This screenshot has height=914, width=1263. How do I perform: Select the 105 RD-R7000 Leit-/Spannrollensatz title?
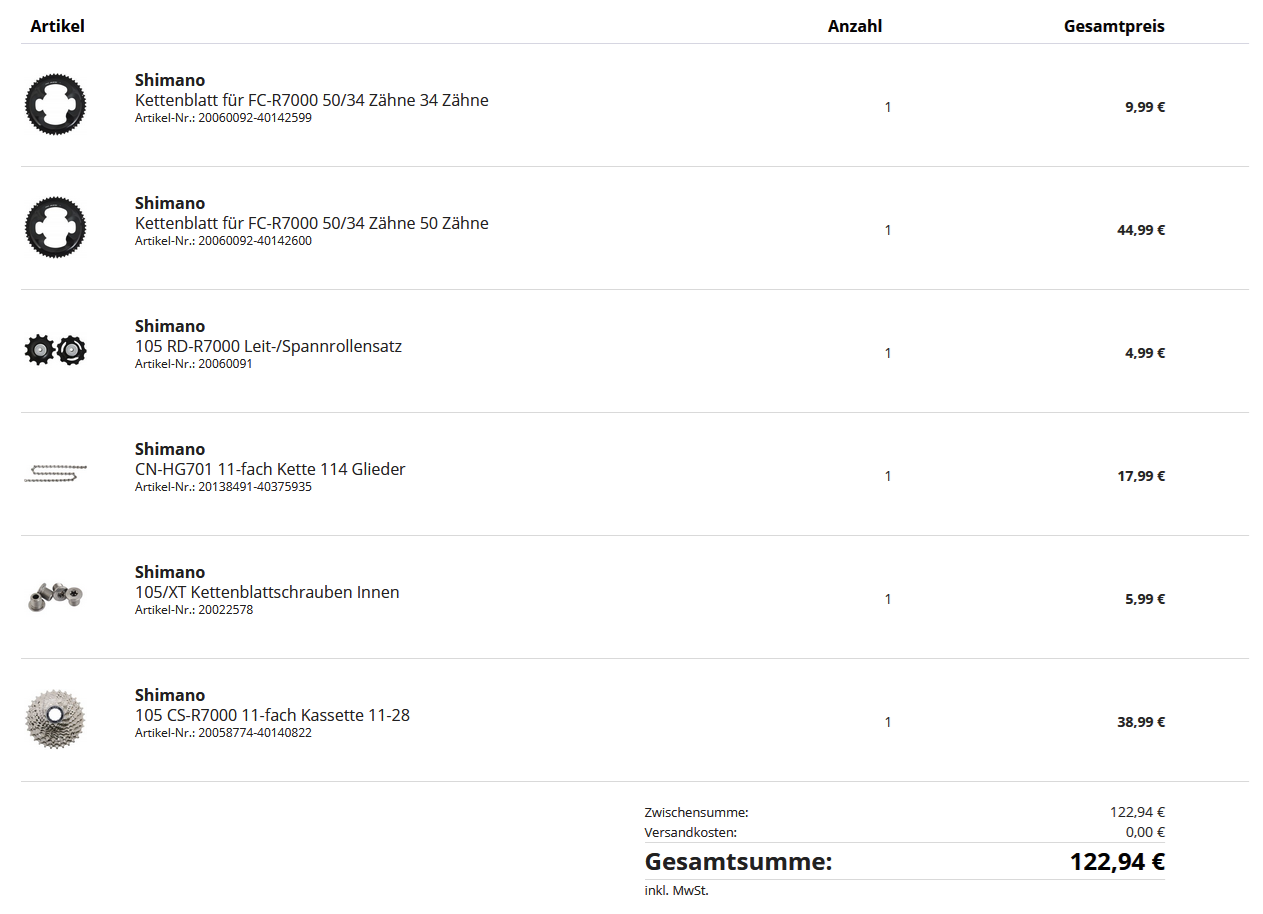(x=268, y=346)
